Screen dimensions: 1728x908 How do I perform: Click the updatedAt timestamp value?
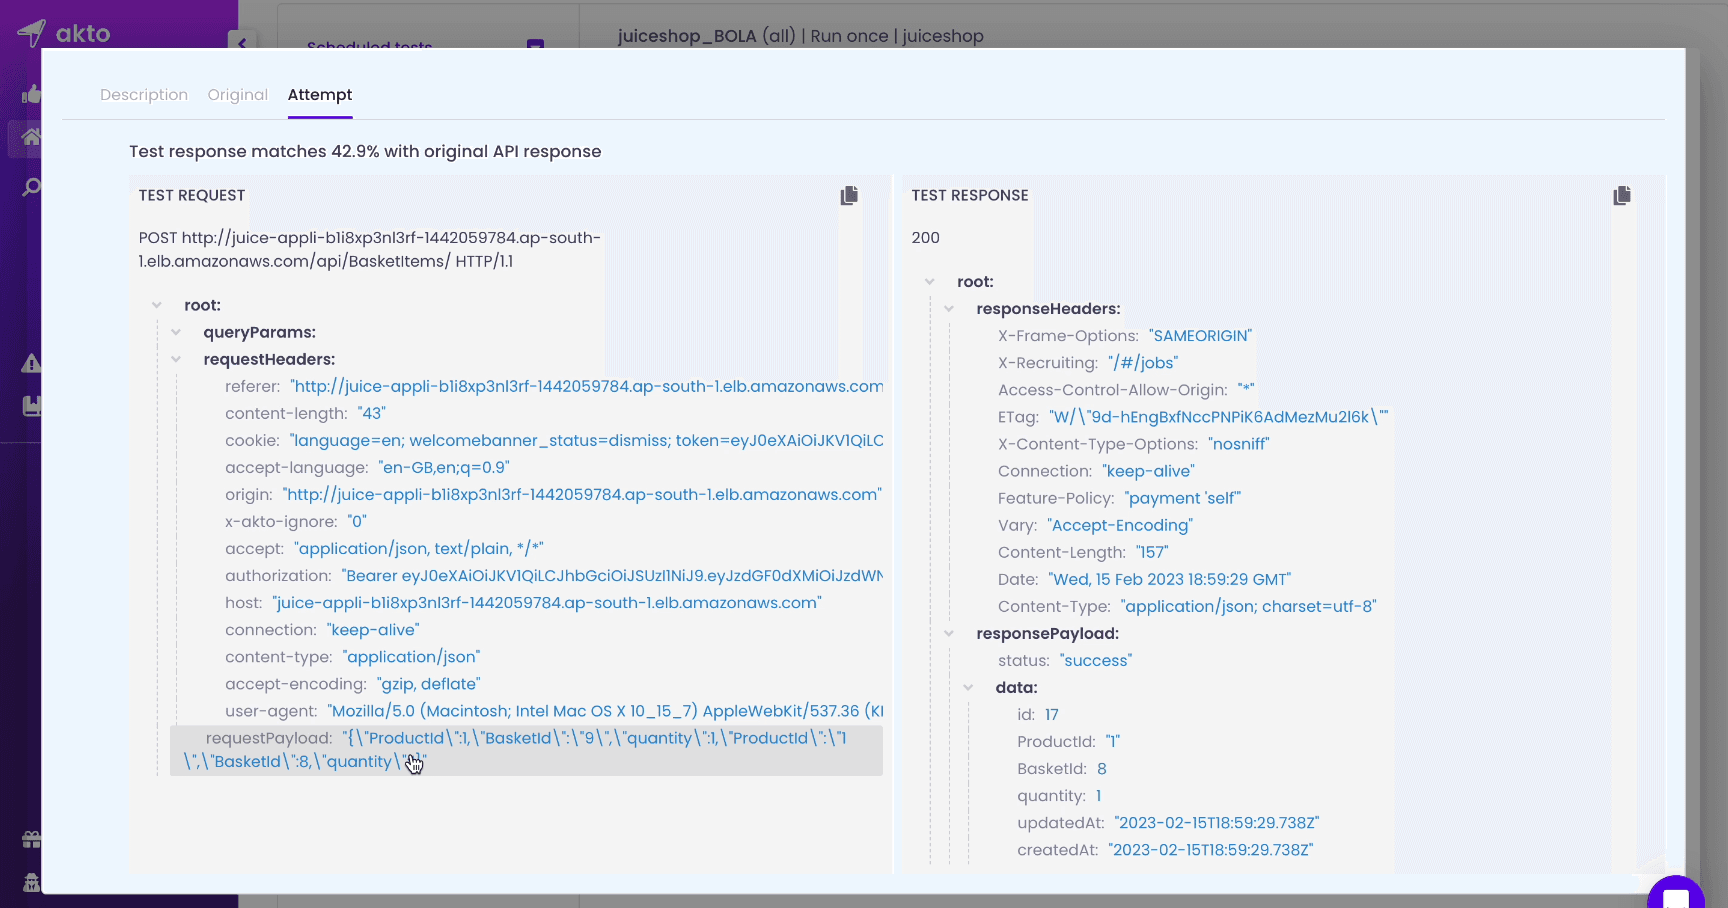[1217, 821]
